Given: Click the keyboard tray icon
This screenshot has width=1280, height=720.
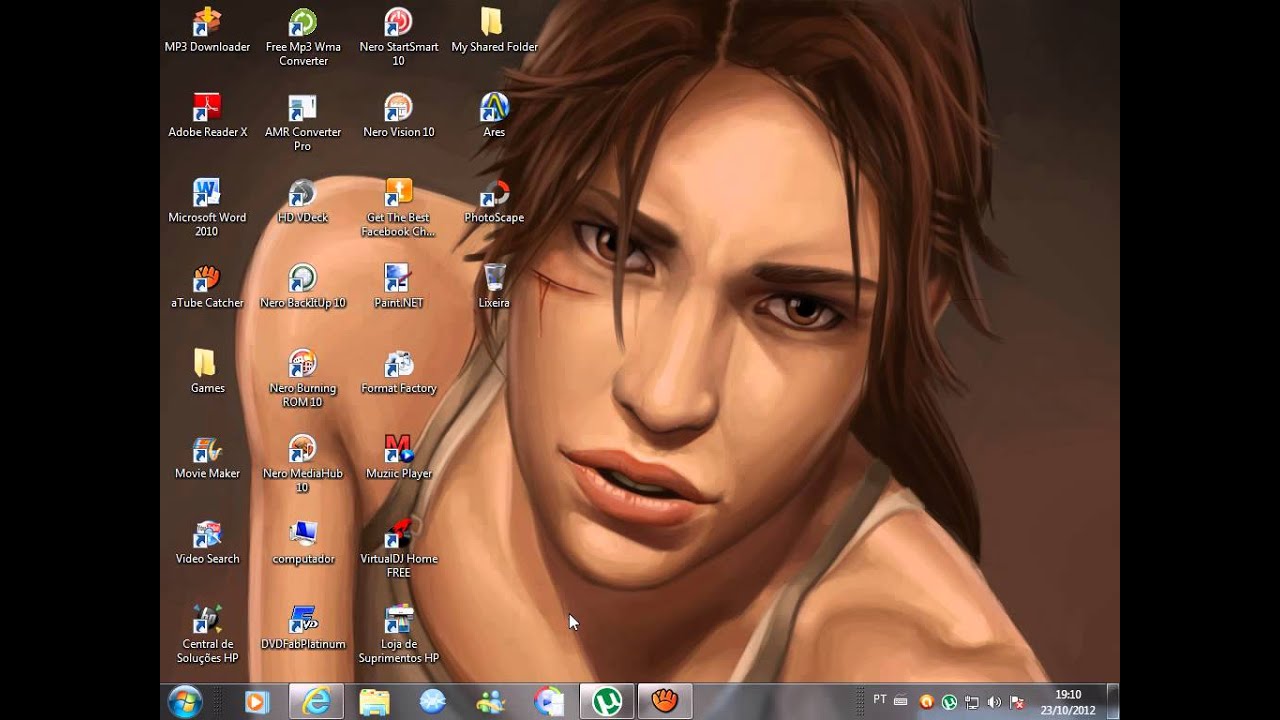Looking at the screenshot, I should tap(901, 701).
